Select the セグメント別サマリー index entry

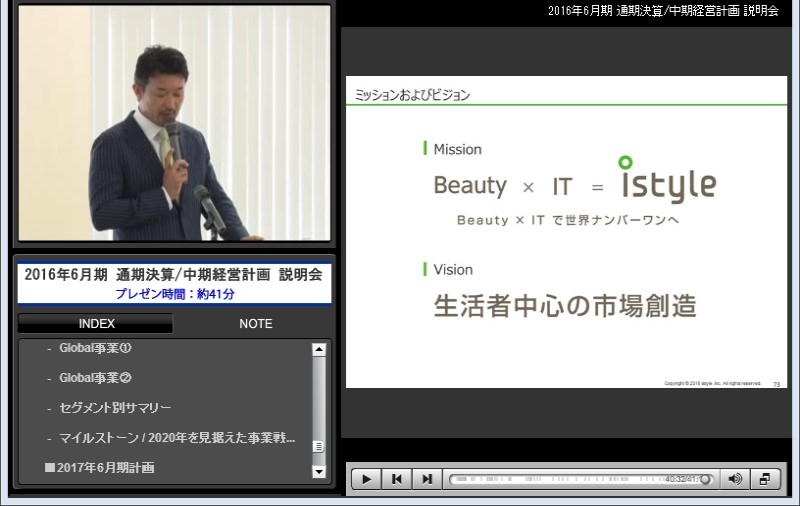point(115,408)
